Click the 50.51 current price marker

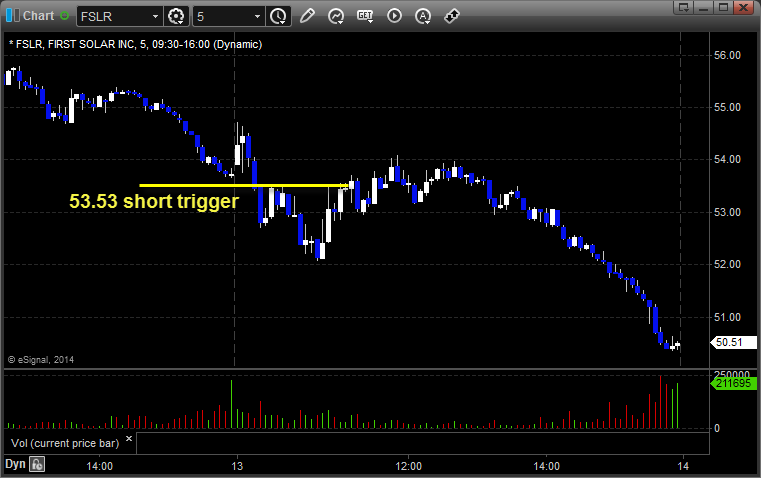coord(733,343)
